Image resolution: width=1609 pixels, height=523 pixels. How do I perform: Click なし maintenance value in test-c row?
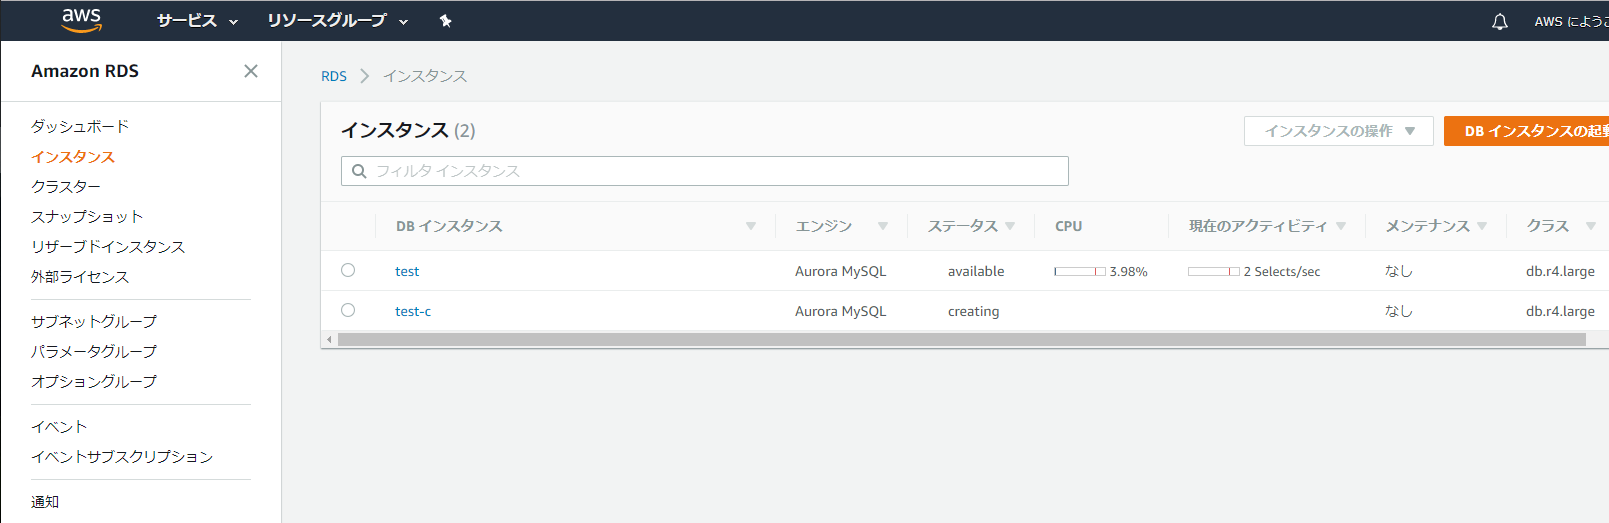[1399, 311]
